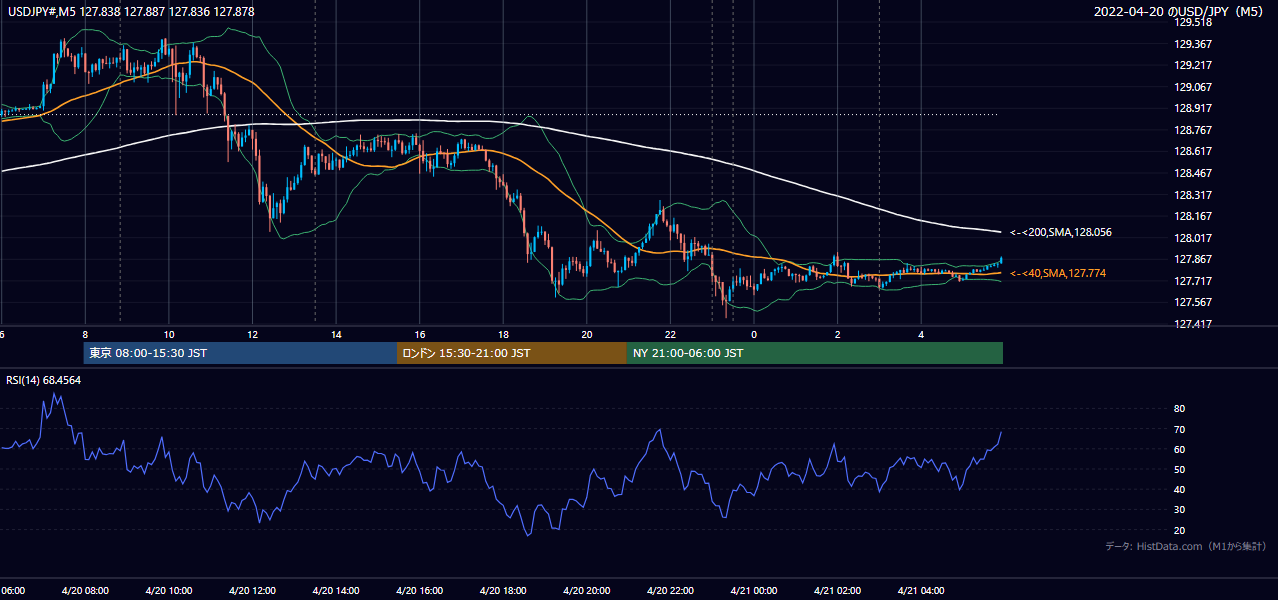Screen dimensions: 1278x600
Task: Click hour label 18 under price chart
Action: (504, 334)
